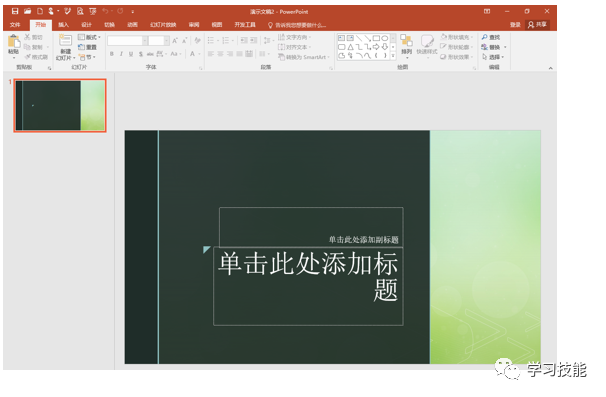Screen dimensions: 606x397
Task: Switch to the 插入 (Insert) ribbon tab
Action: point(63,25)
